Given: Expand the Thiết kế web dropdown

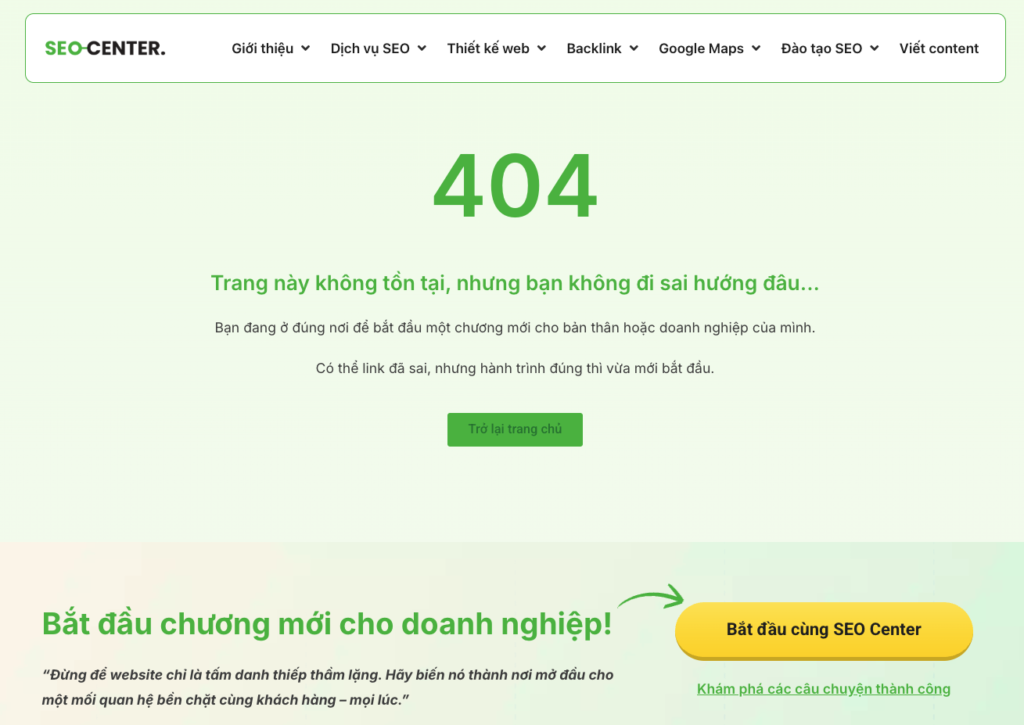Looking at the screenshot, I should click(540, 48).
